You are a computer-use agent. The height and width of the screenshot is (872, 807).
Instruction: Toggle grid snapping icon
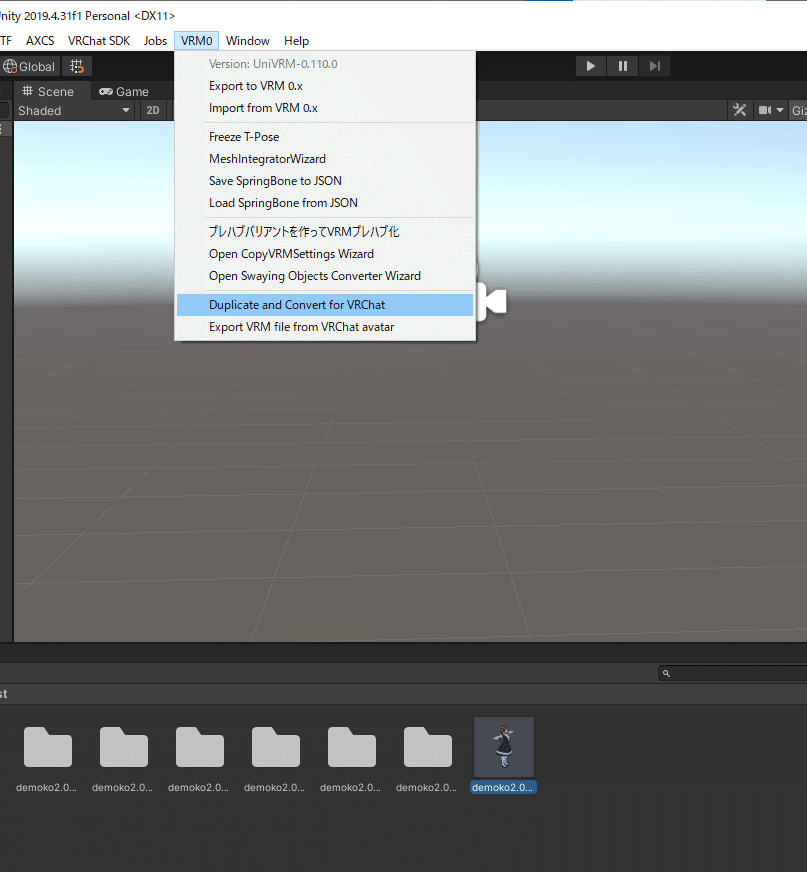(77, 66)
